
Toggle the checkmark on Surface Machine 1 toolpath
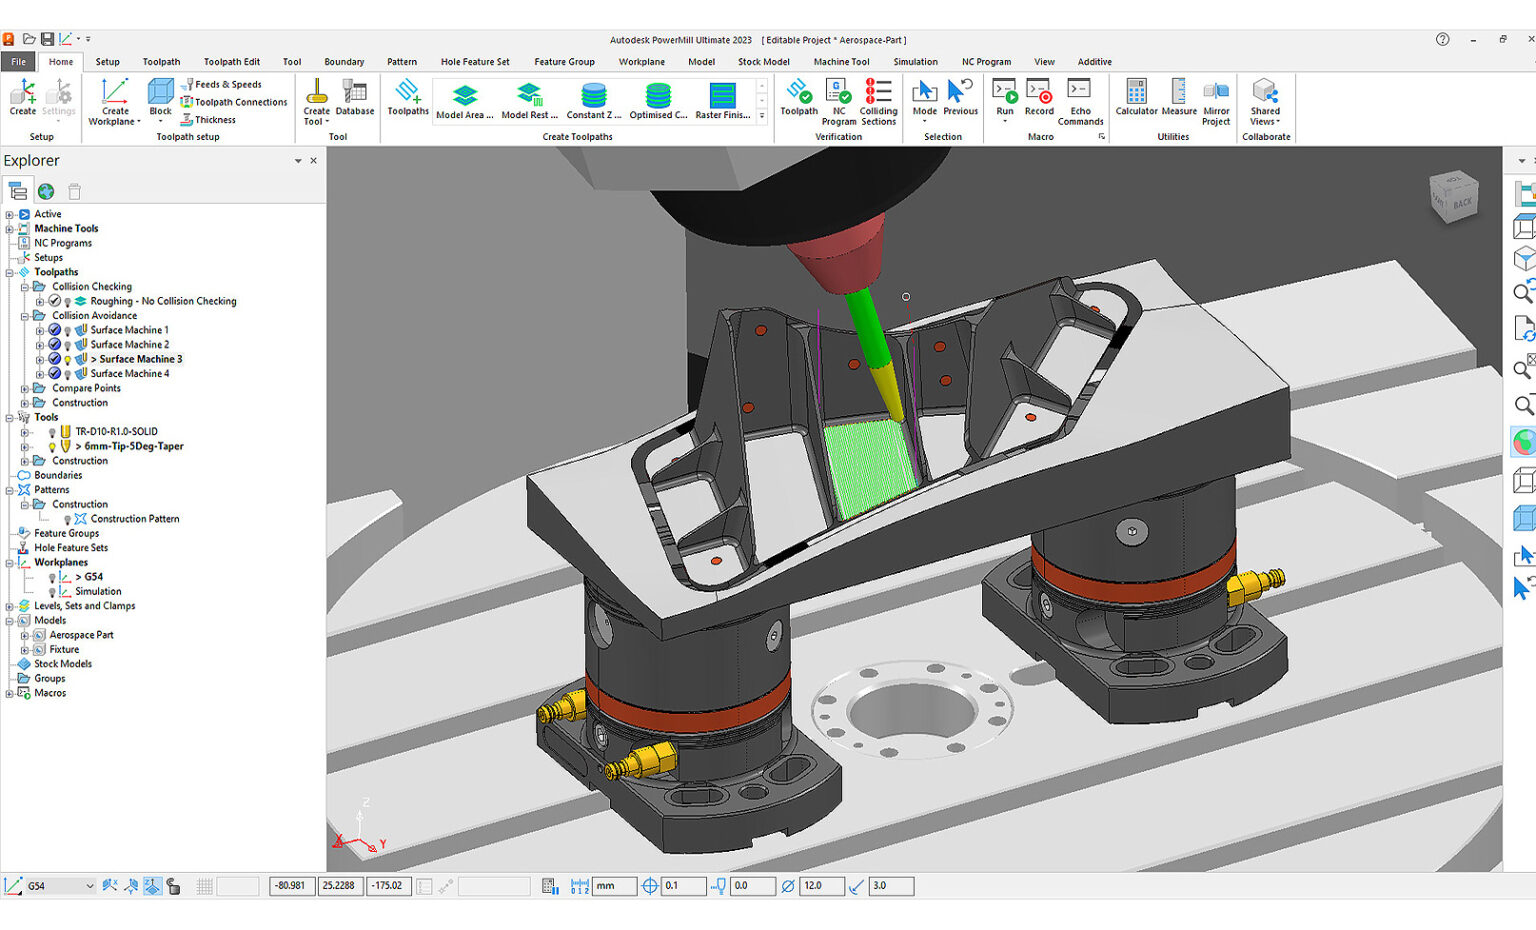(54, 330)
